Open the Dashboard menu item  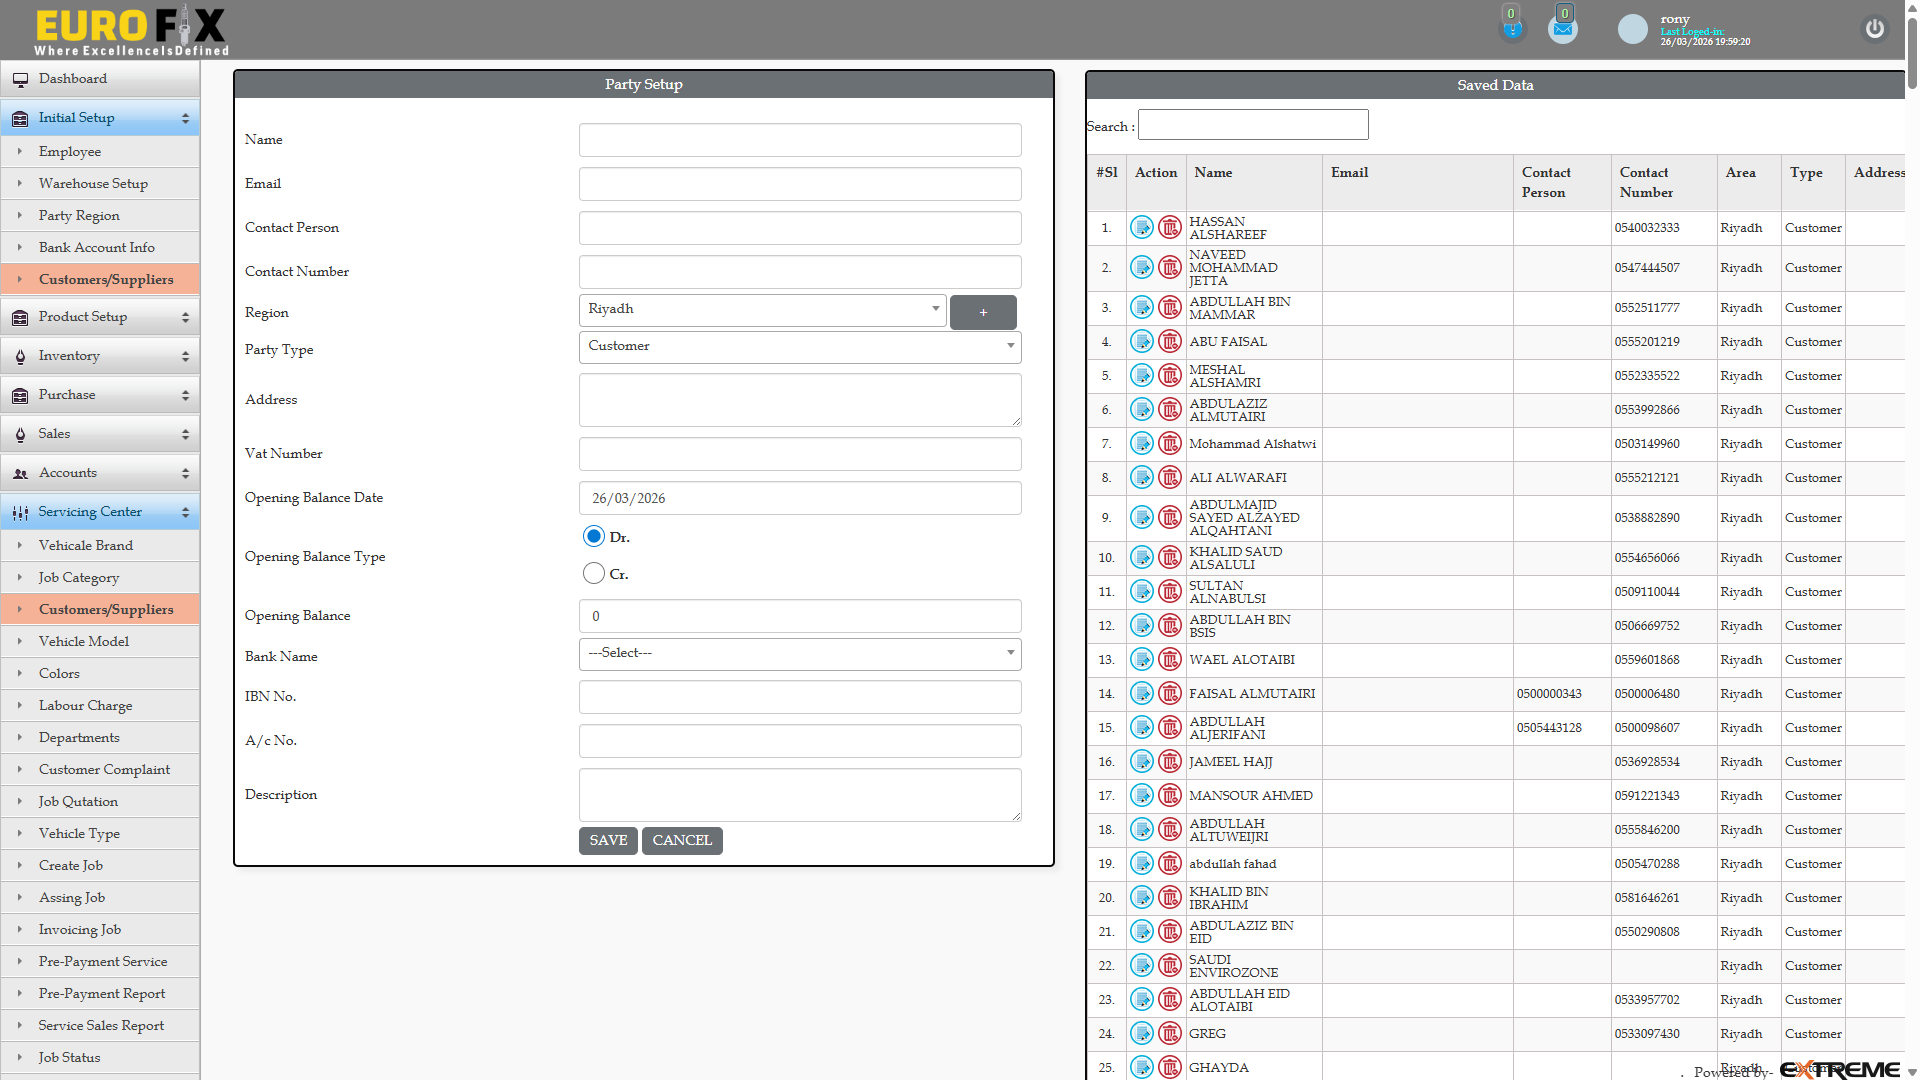72,79
